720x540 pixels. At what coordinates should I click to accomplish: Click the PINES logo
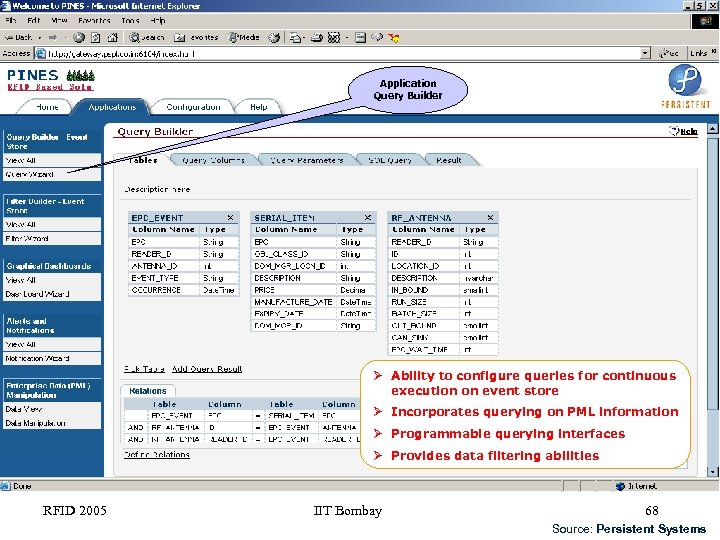pyautogui.click(x=51, y=80)
